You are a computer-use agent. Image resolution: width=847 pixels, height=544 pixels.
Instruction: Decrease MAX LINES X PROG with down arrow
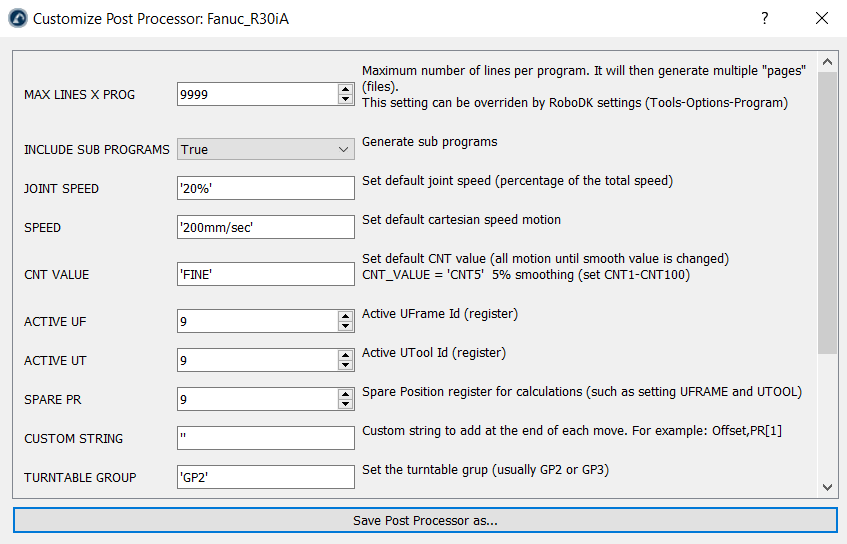pyautogui.click(x=345, y=99)
